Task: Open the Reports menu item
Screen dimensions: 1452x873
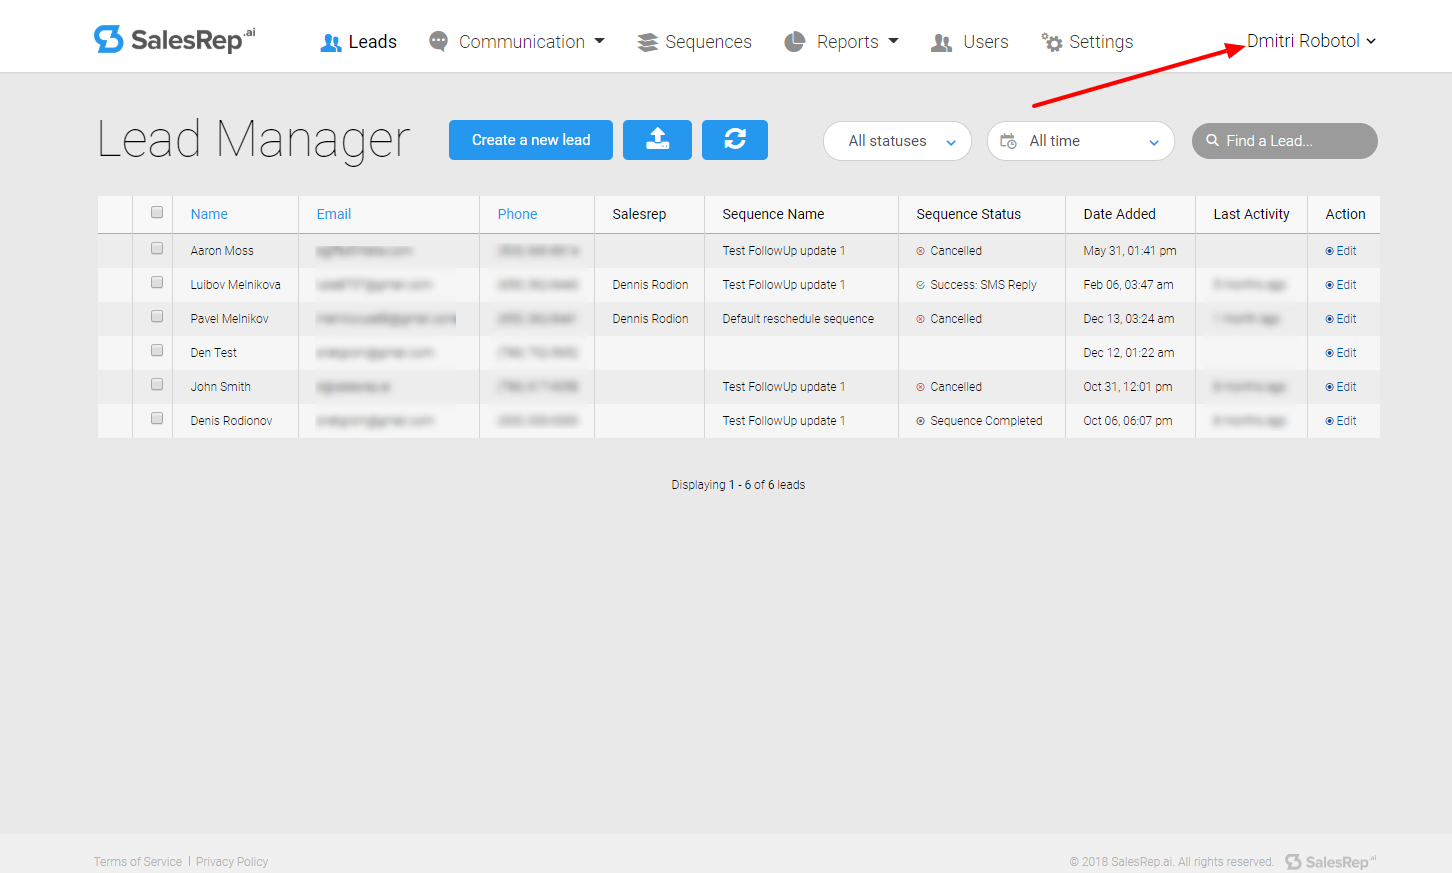Action: coord(842,42)
